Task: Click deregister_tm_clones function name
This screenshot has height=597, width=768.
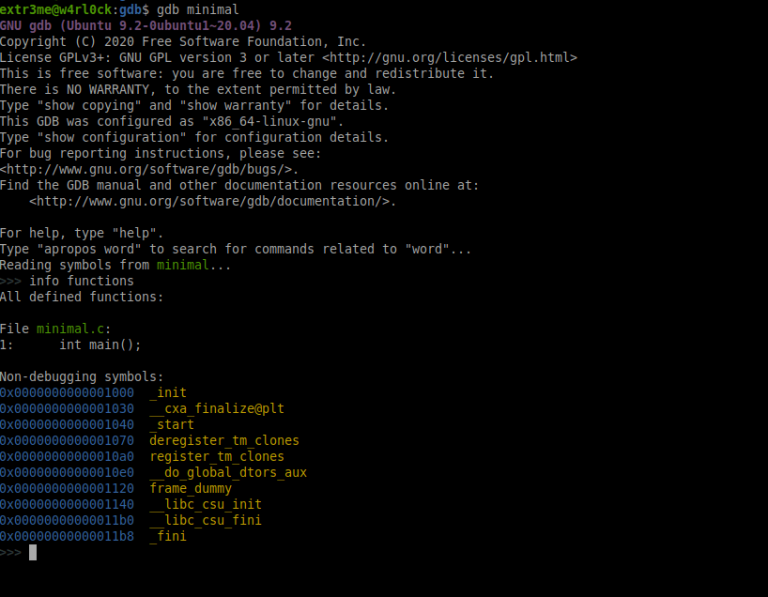Action: point(224,440)
